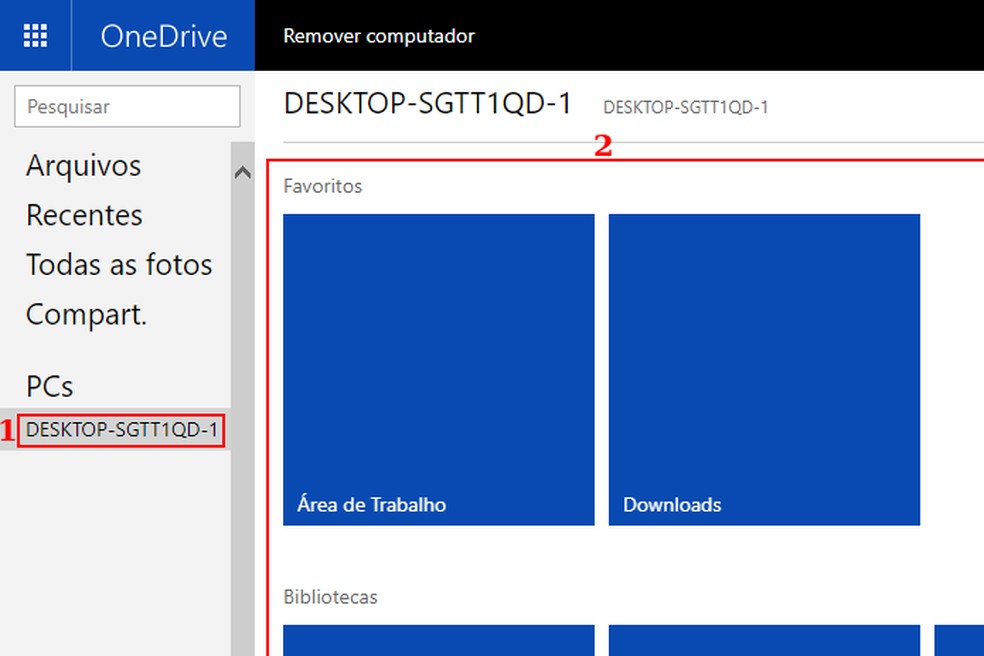Click the OneDrive logo
Screen dimensions: 984x656
162,35
